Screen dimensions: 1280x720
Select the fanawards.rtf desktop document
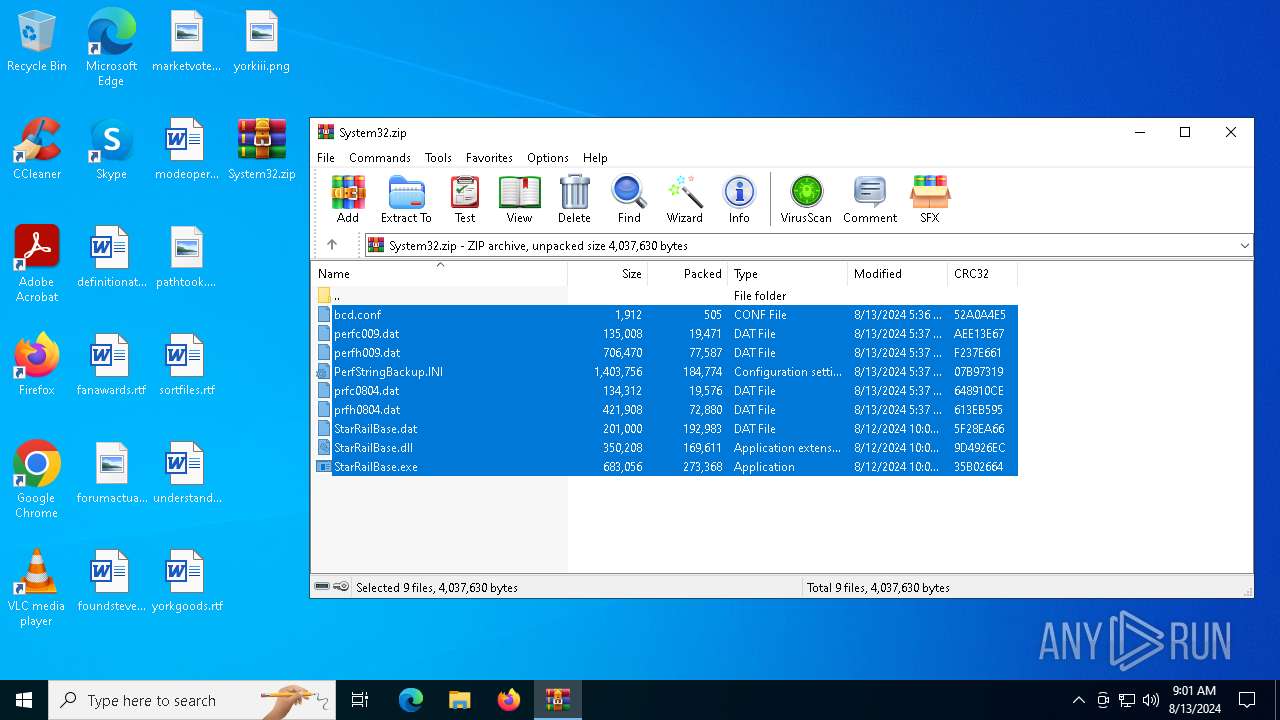pos(111,366)
